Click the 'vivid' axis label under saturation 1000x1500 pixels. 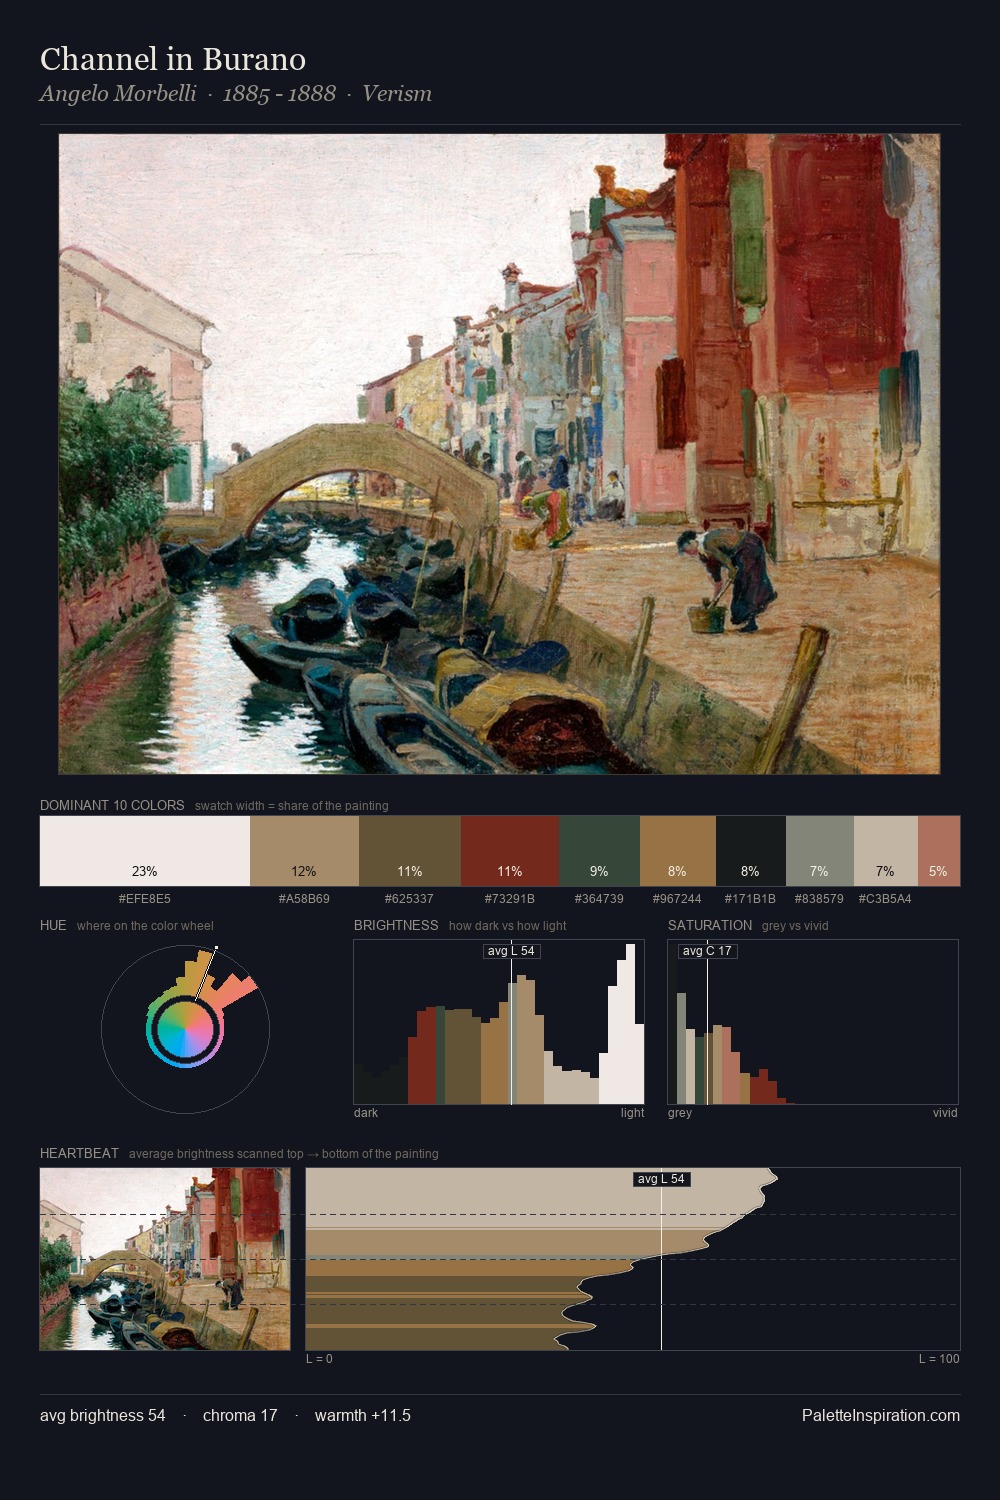pos(945,1113)
